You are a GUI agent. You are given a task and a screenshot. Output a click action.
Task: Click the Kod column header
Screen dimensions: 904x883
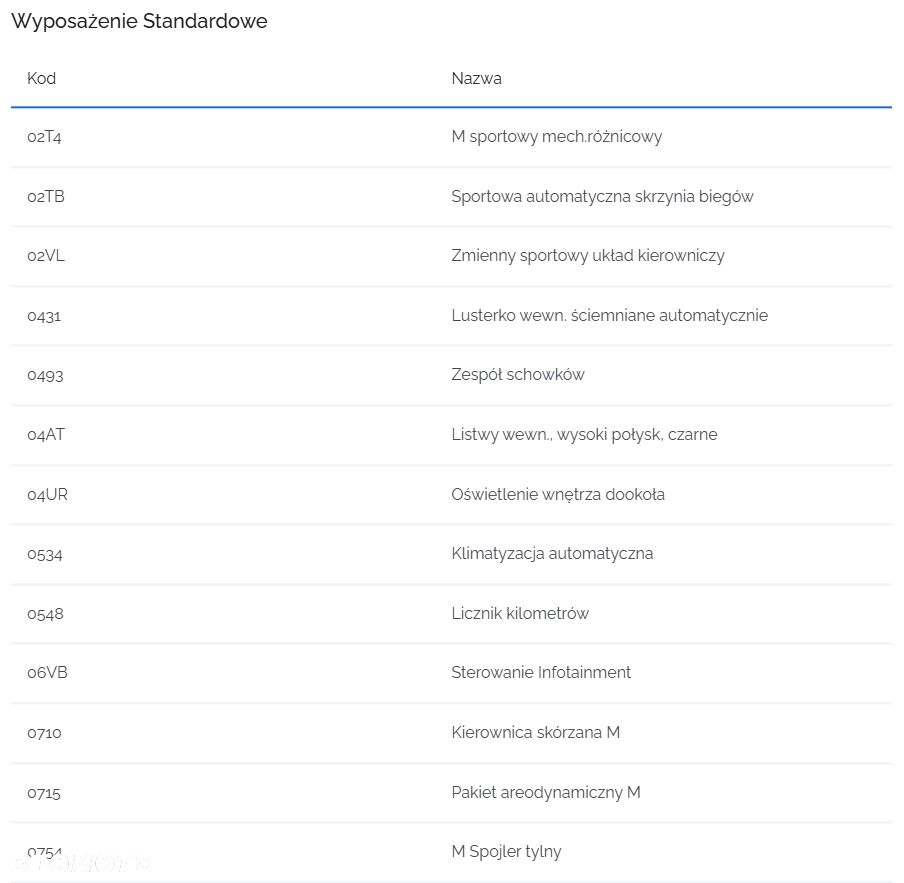[42, 78]
